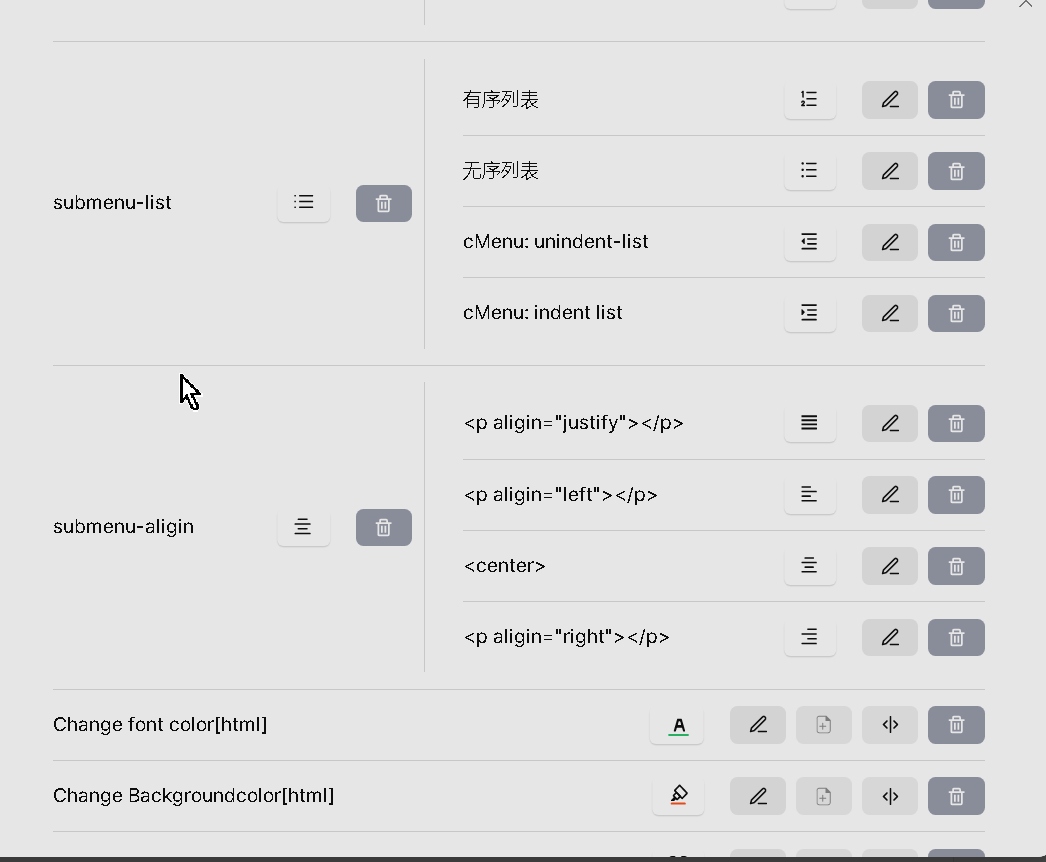
Task: Click the center alignment icon for <center>
Action: [809, 566]
